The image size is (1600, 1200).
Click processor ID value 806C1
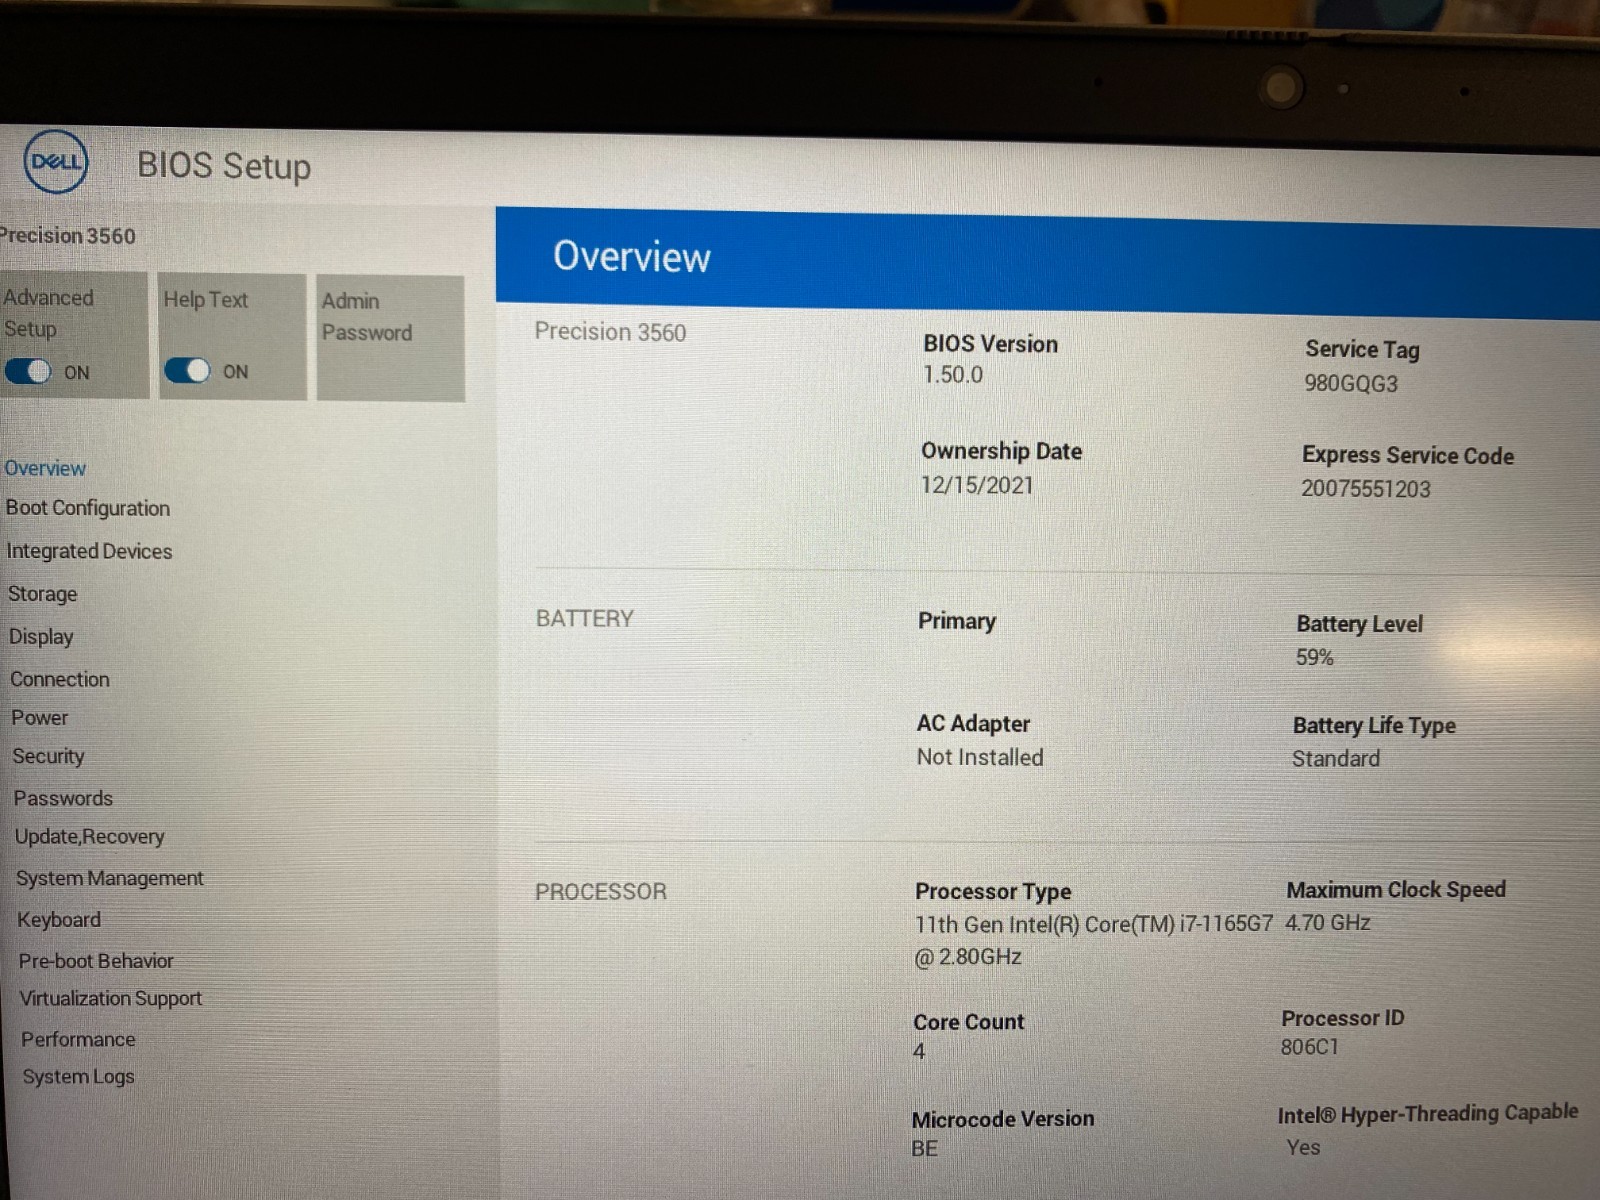(x=1308, y=1047)
